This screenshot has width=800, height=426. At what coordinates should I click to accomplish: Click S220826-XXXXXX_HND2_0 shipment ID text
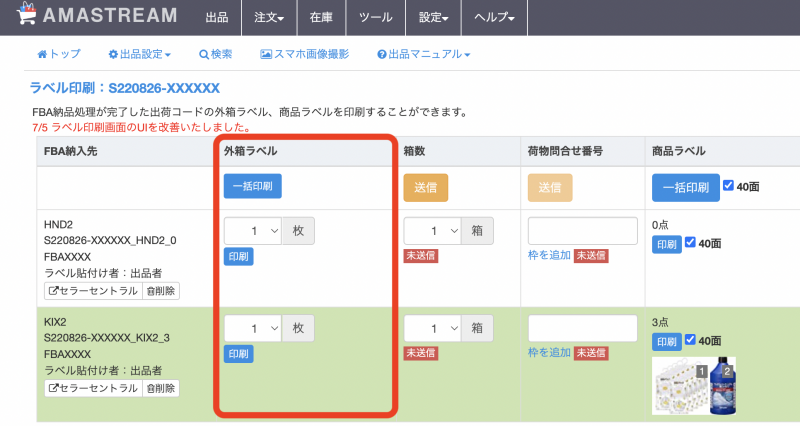(110, 240)
